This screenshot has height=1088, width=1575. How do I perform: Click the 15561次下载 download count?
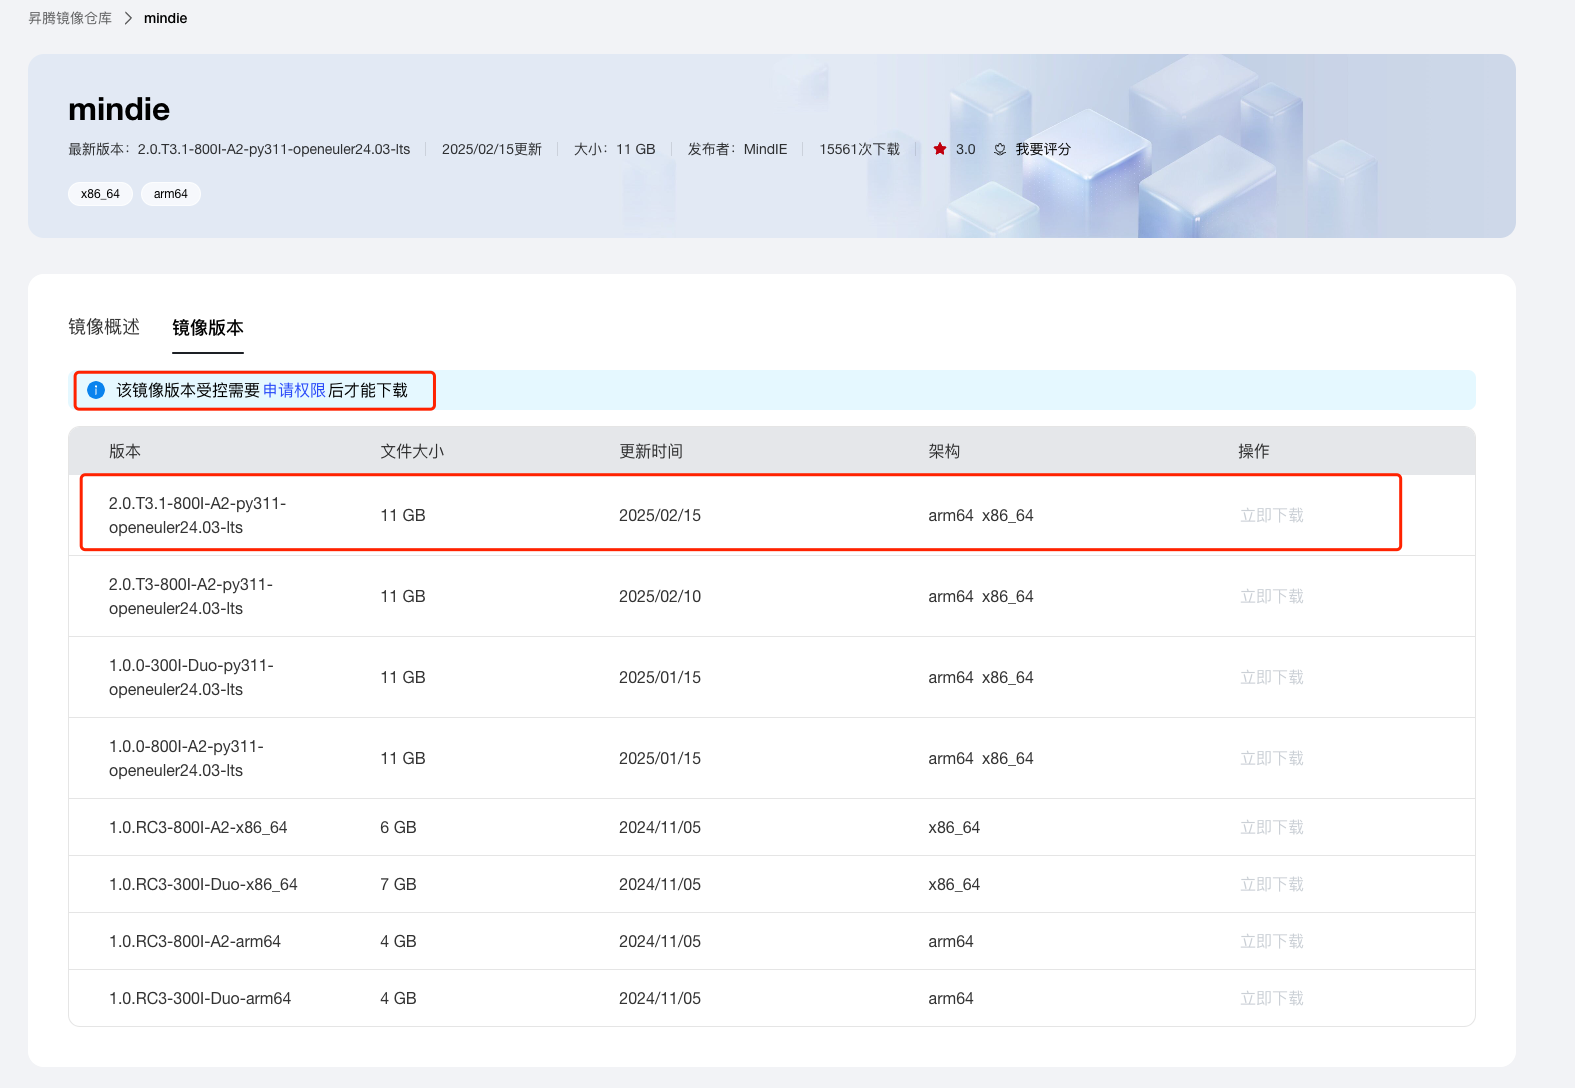(860, 149)
